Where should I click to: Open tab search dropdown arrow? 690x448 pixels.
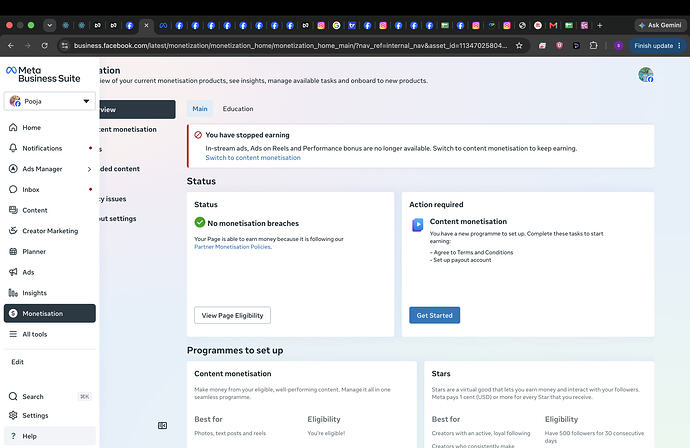[50, 26]
